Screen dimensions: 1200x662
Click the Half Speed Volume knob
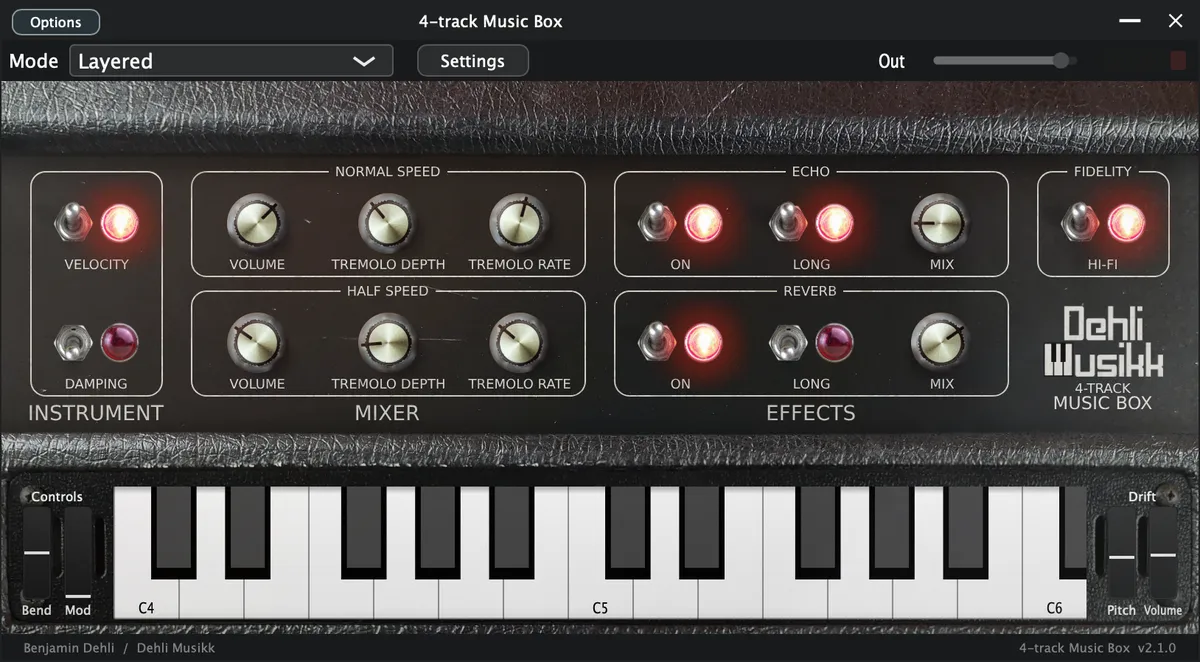tap(257, 343)
